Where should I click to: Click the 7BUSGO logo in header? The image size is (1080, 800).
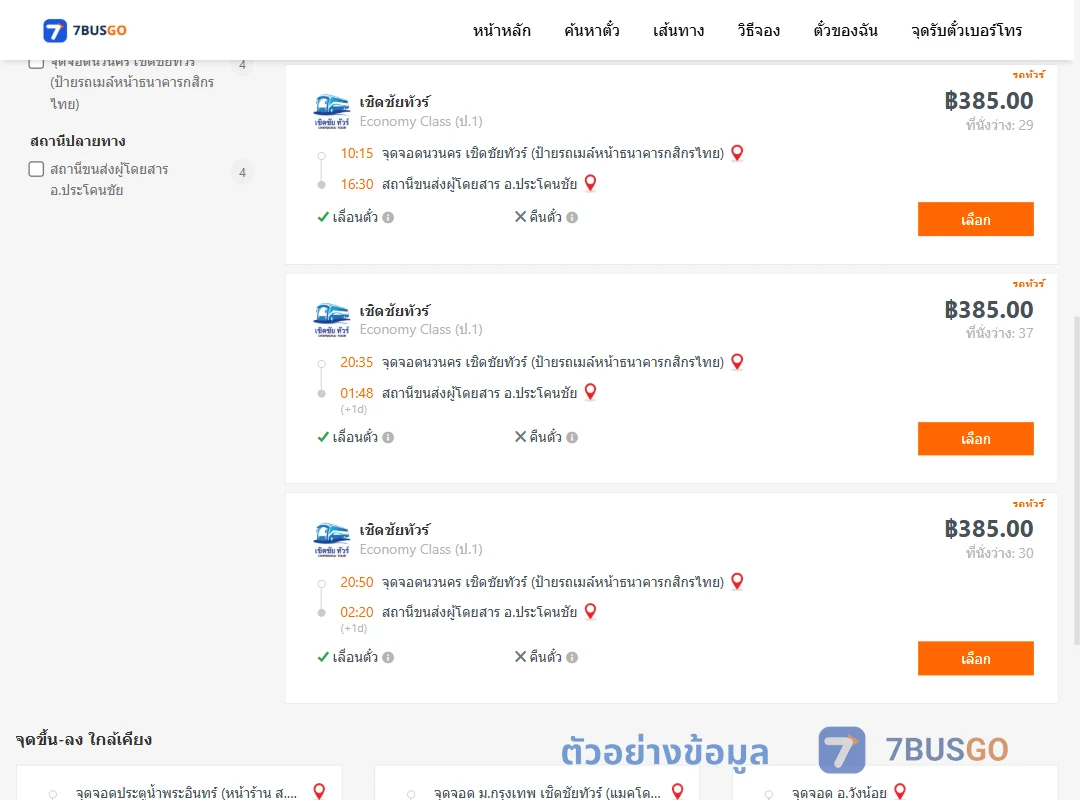[85, 30]
